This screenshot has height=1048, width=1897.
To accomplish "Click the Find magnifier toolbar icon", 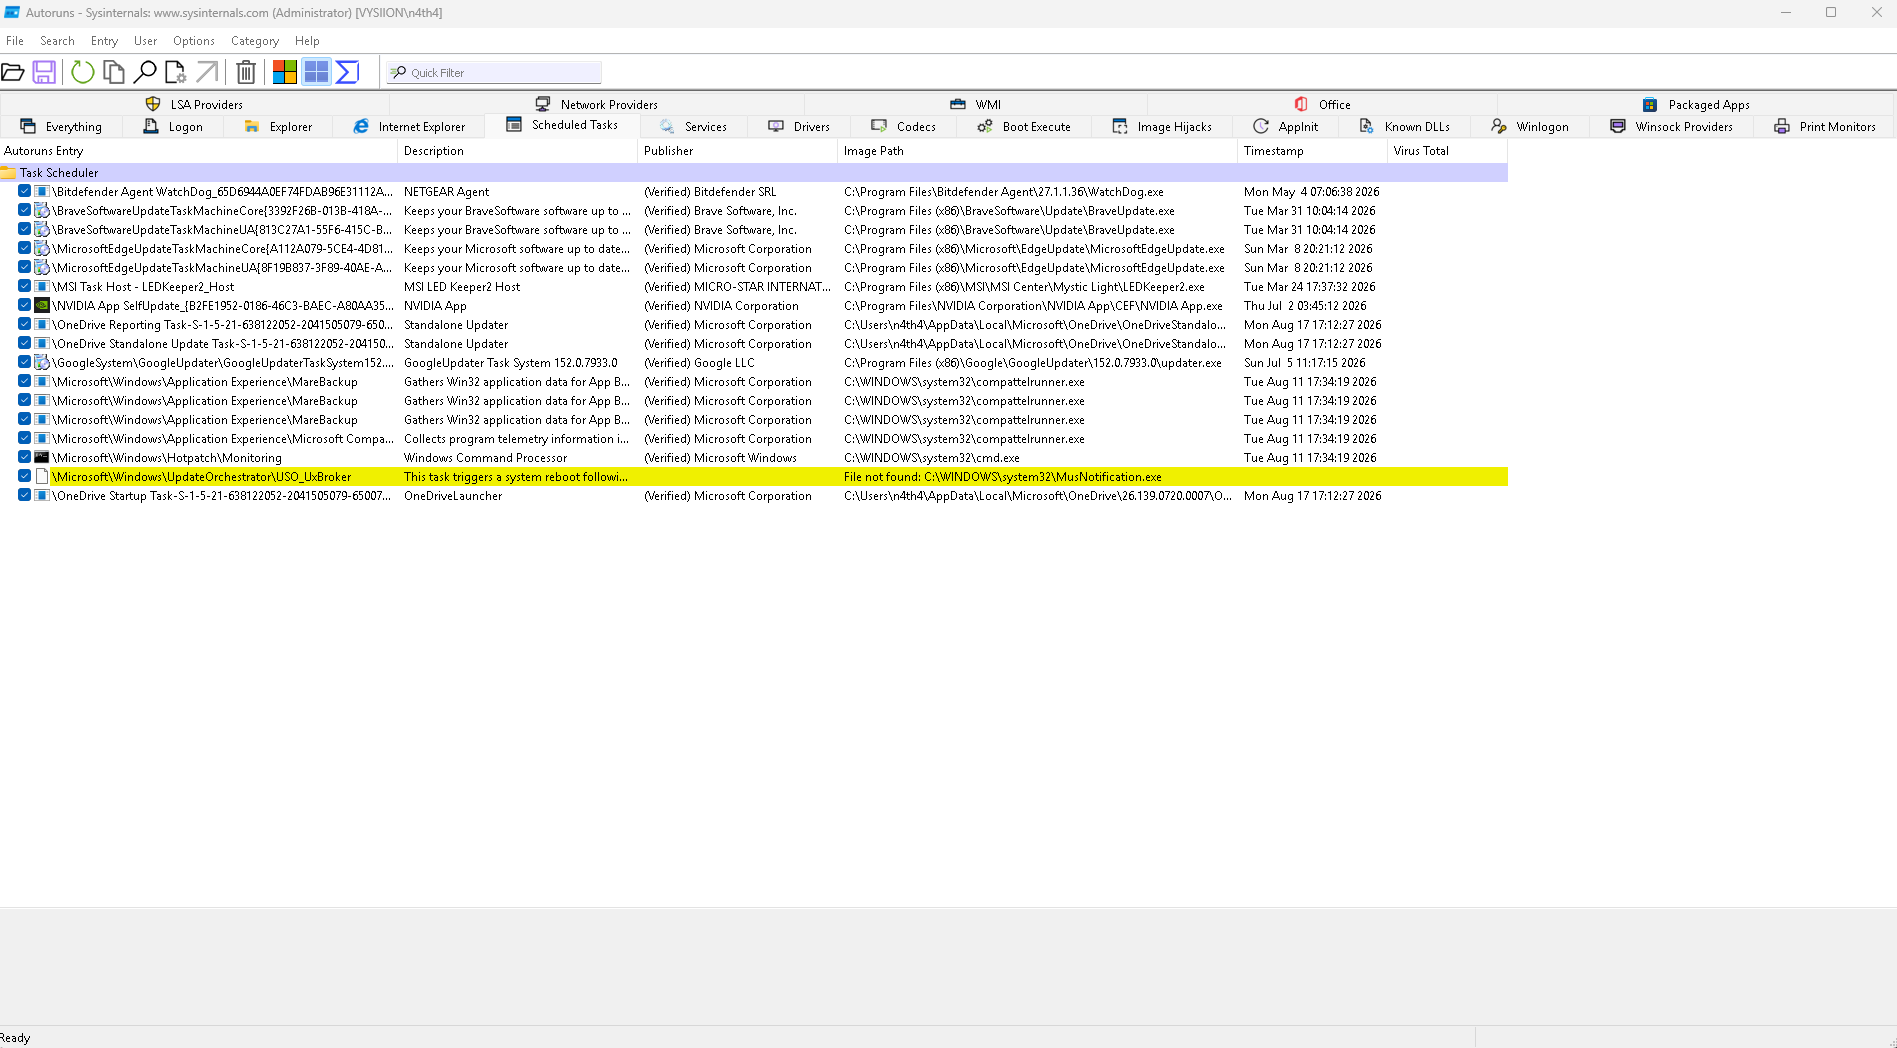I will click(145, 72).
